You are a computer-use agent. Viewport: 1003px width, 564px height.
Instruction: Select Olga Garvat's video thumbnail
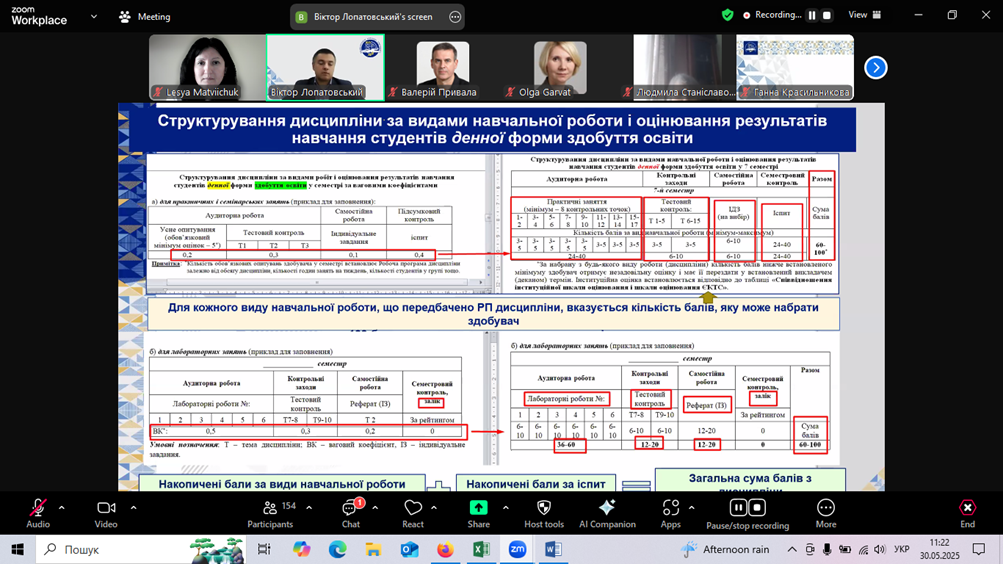[560, 67]
